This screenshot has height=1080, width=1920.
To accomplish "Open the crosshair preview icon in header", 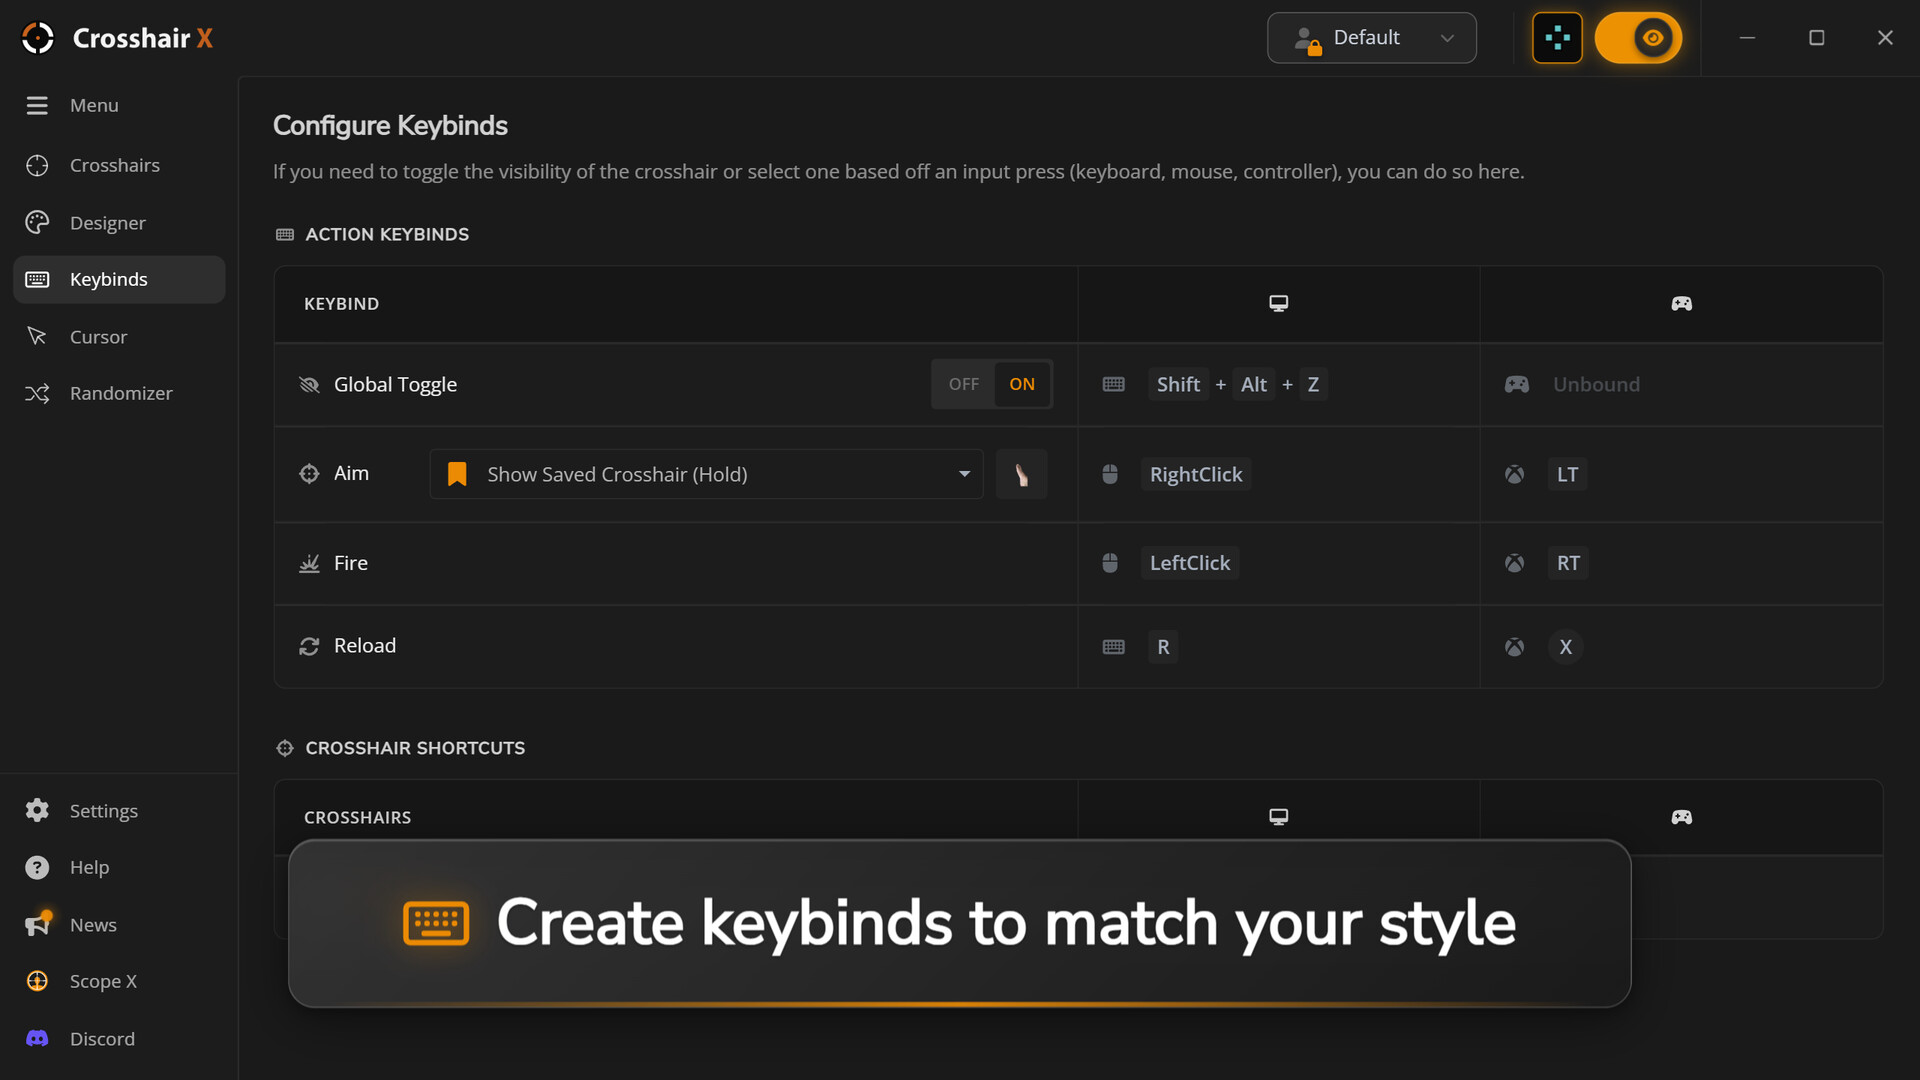I will pyautogui.click(x=1557, y=38).
